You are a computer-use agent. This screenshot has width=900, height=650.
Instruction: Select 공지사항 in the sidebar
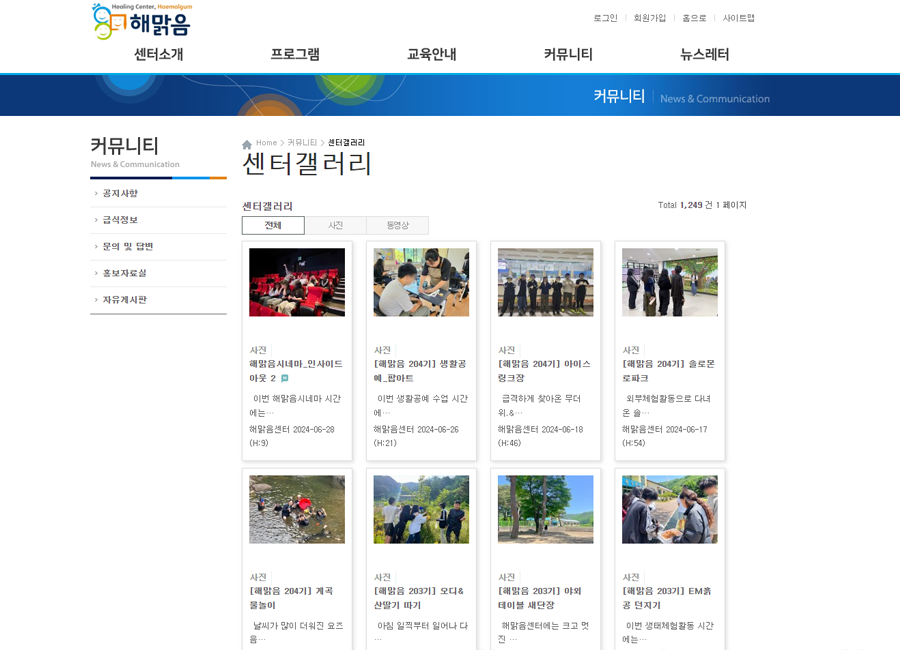click(x=120, y=194)
